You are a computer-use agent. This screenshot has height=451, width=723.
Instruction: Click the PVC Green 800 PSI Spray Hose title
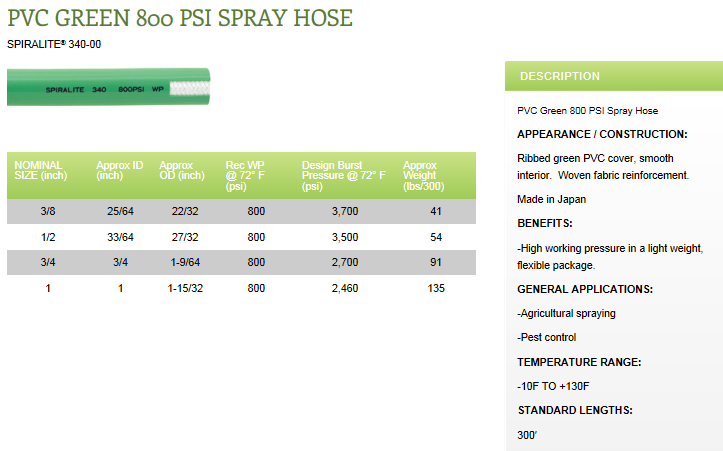click(x=180, y=18)
